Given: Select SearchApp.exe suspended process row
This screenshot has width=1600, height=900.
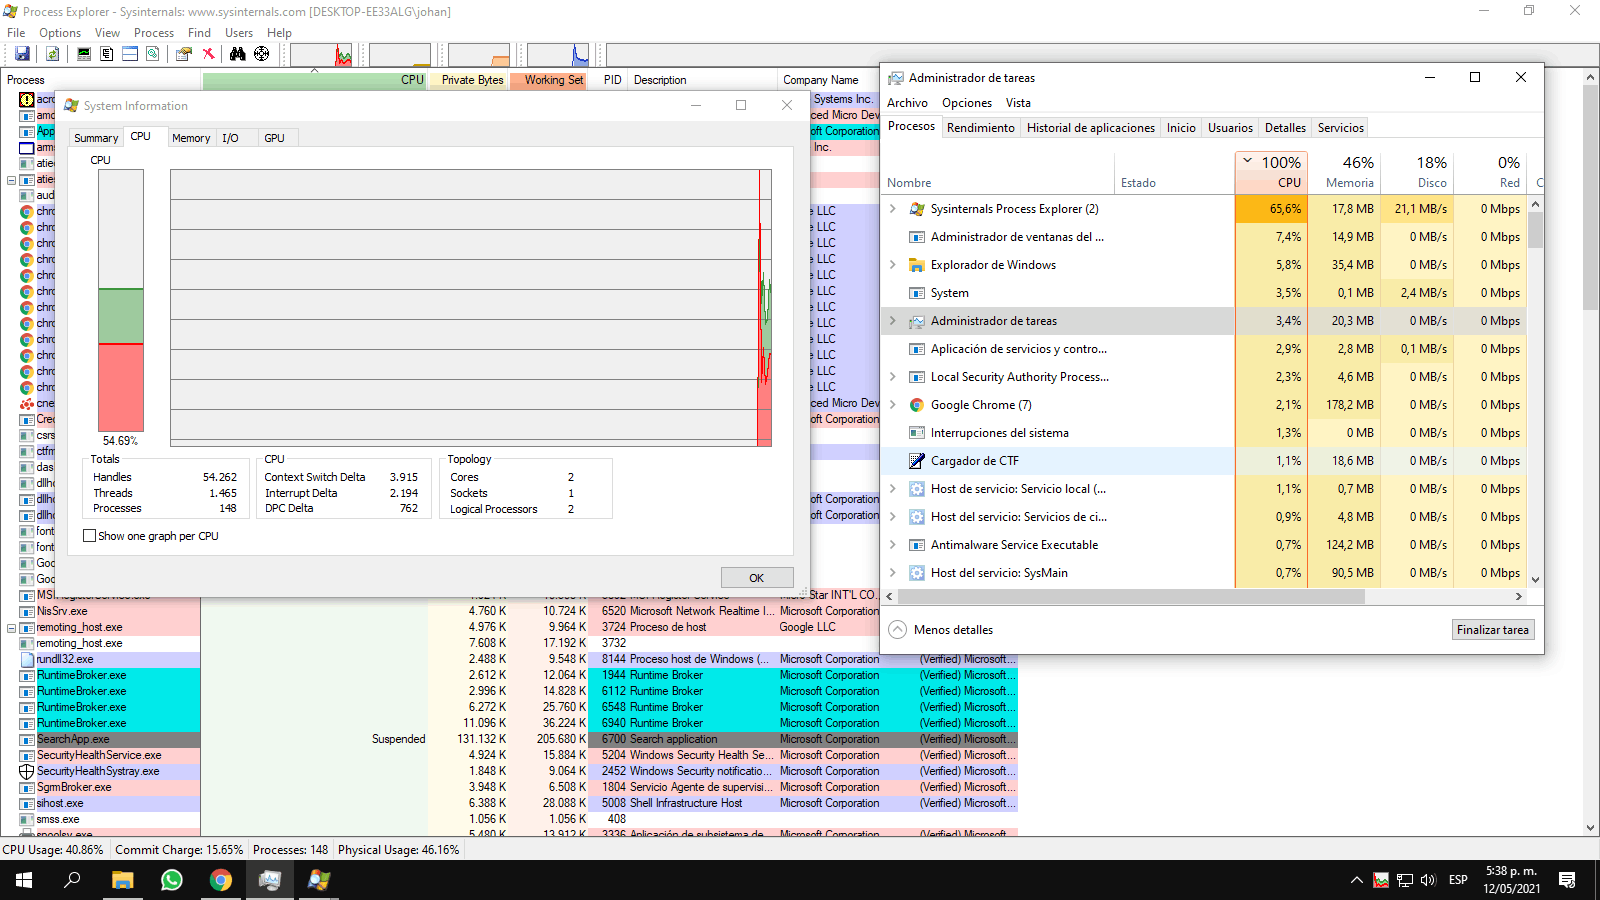Looking at the screenshot, I should coord(509,739).
